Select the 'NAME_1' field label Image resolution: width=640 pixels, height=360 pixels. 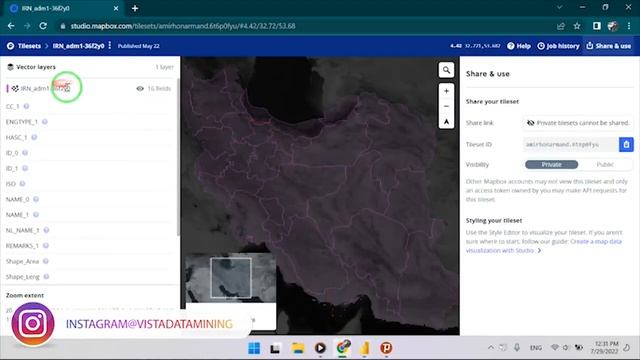(17, 215)
